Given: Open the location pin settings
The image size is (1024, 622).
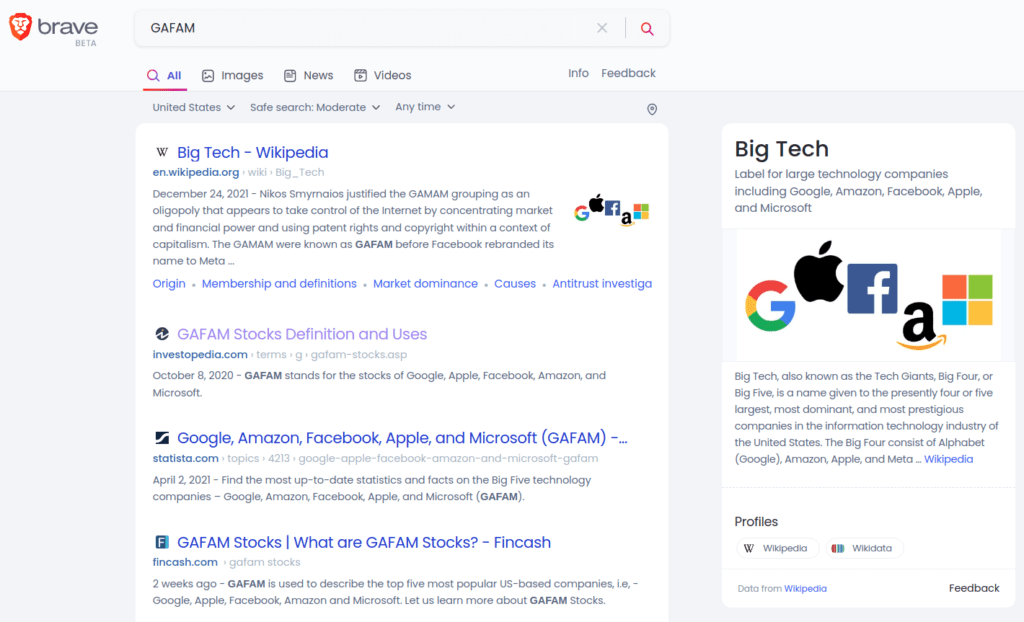Looking at the screenshot, I should pos(652,109).
